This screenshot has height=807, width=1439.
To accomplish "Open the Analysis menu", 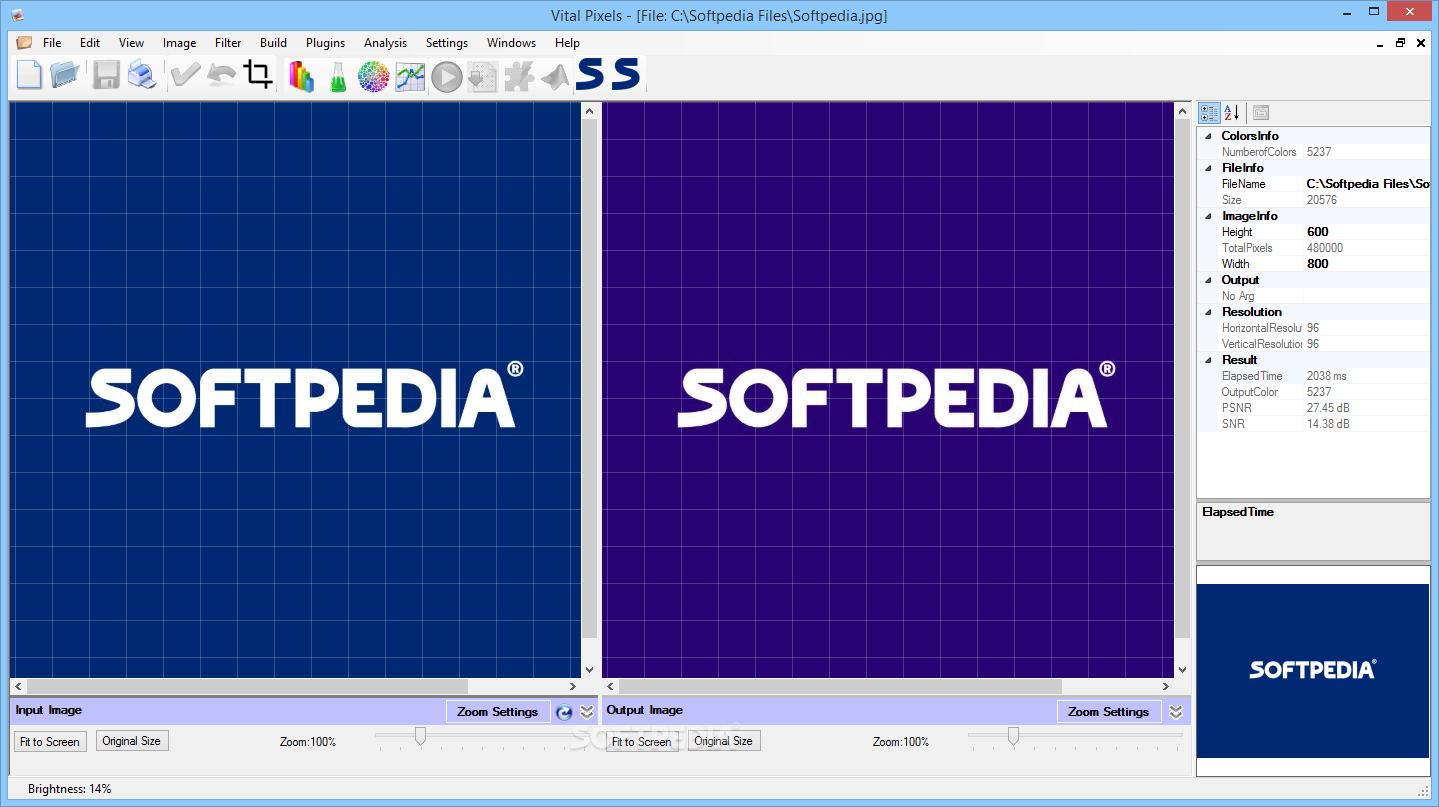I will [x=385, y=43].
